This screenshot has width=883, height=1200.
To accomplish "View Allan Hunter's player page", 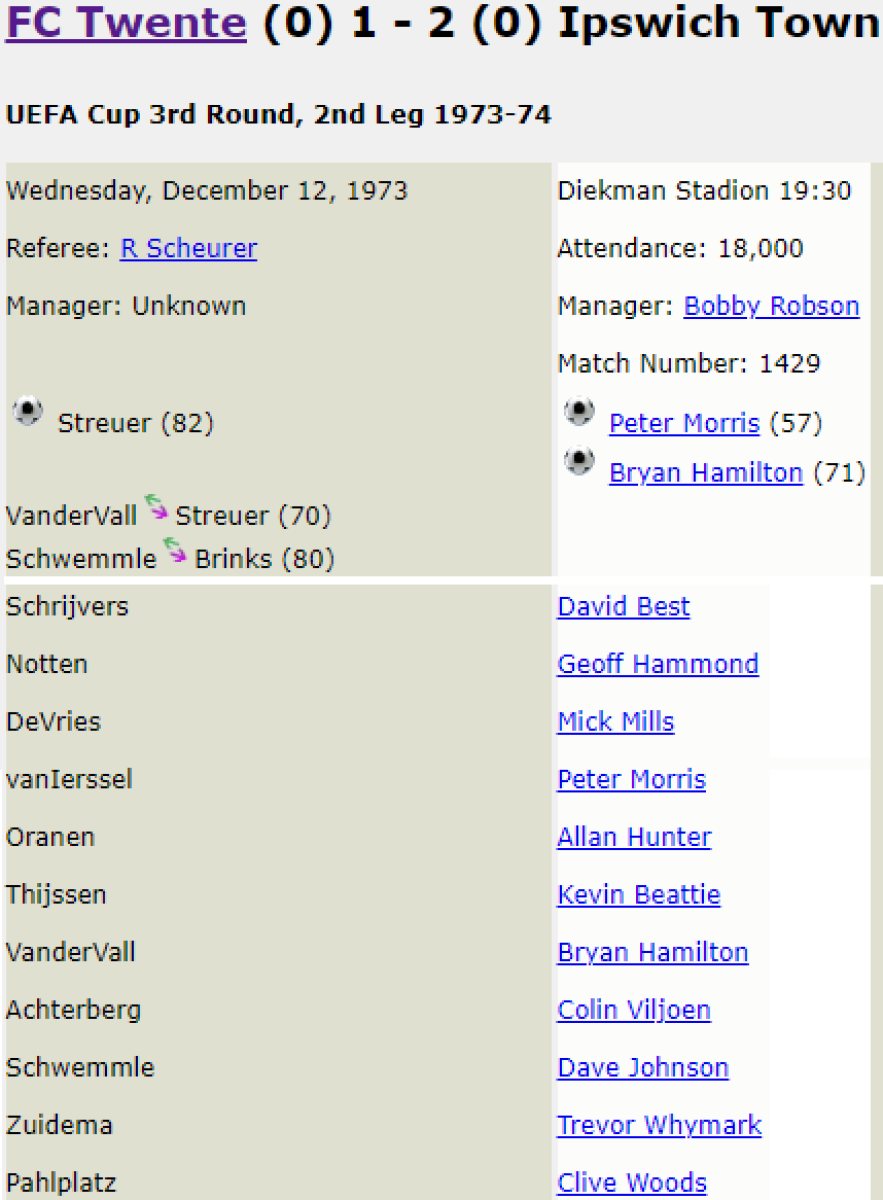I will pos(634,837).
